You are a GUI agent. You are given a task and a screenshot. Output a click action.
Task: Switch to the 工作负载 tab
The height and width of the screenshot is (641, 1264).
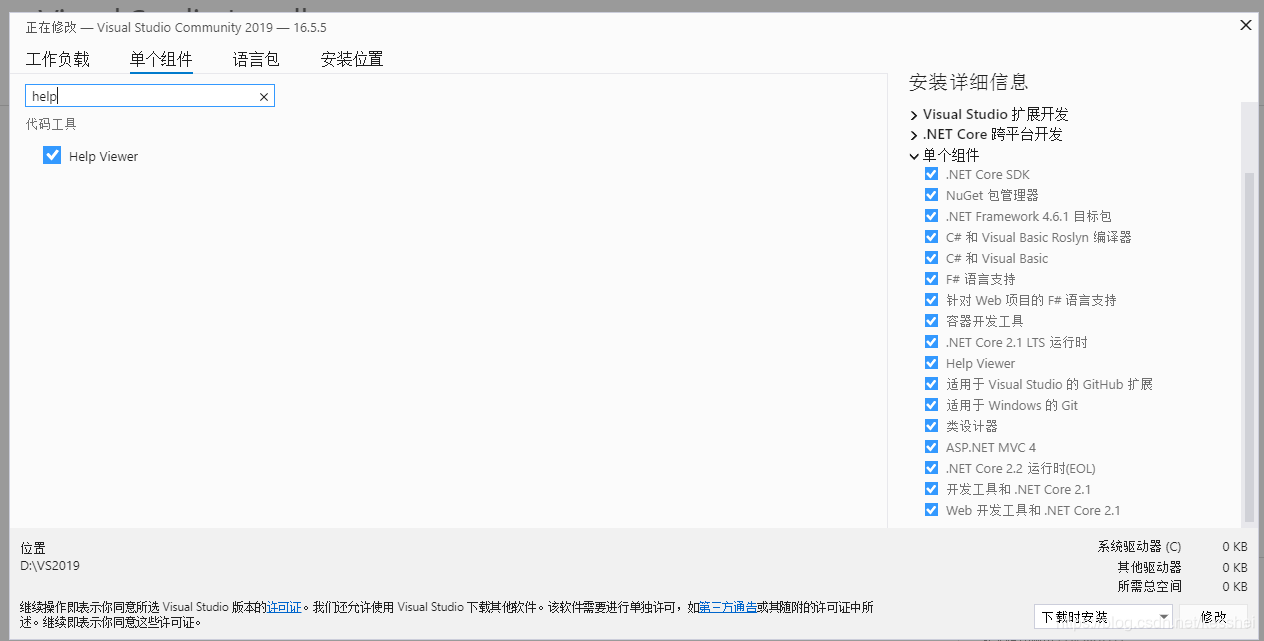click(58, 59)
